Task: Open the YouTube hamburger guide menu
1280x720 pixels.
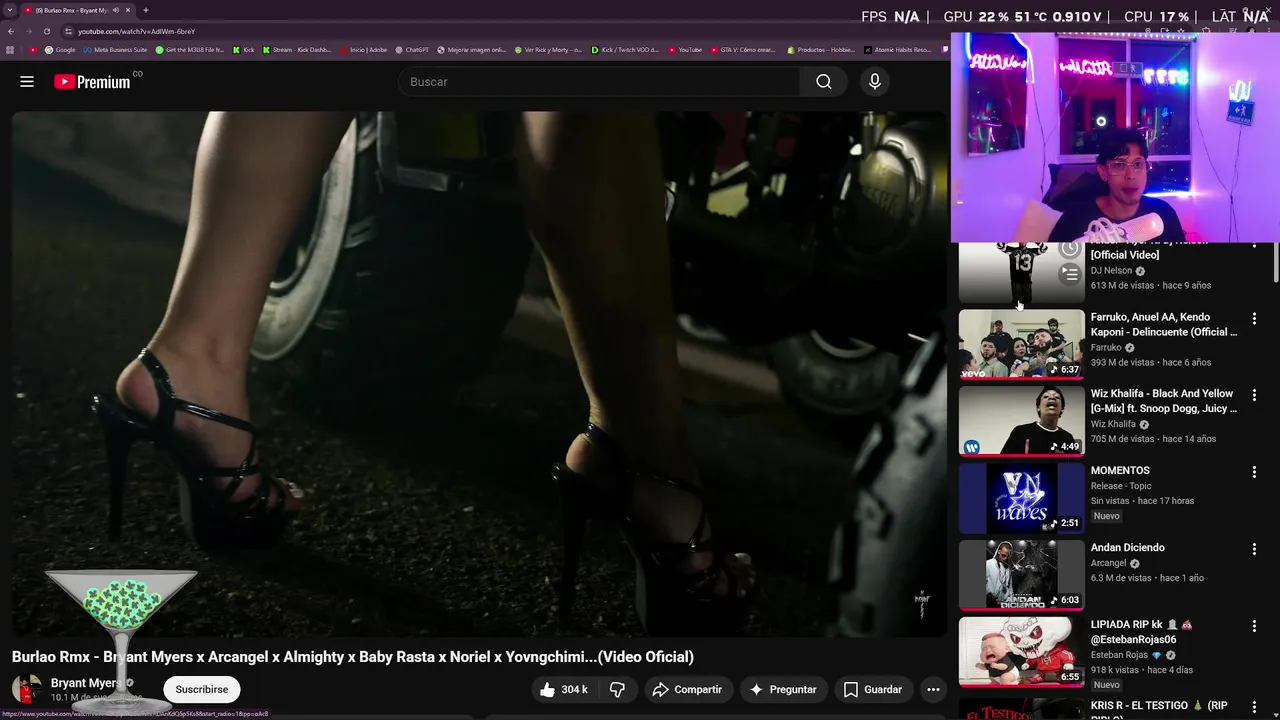Action: click(x=27, y=82)
